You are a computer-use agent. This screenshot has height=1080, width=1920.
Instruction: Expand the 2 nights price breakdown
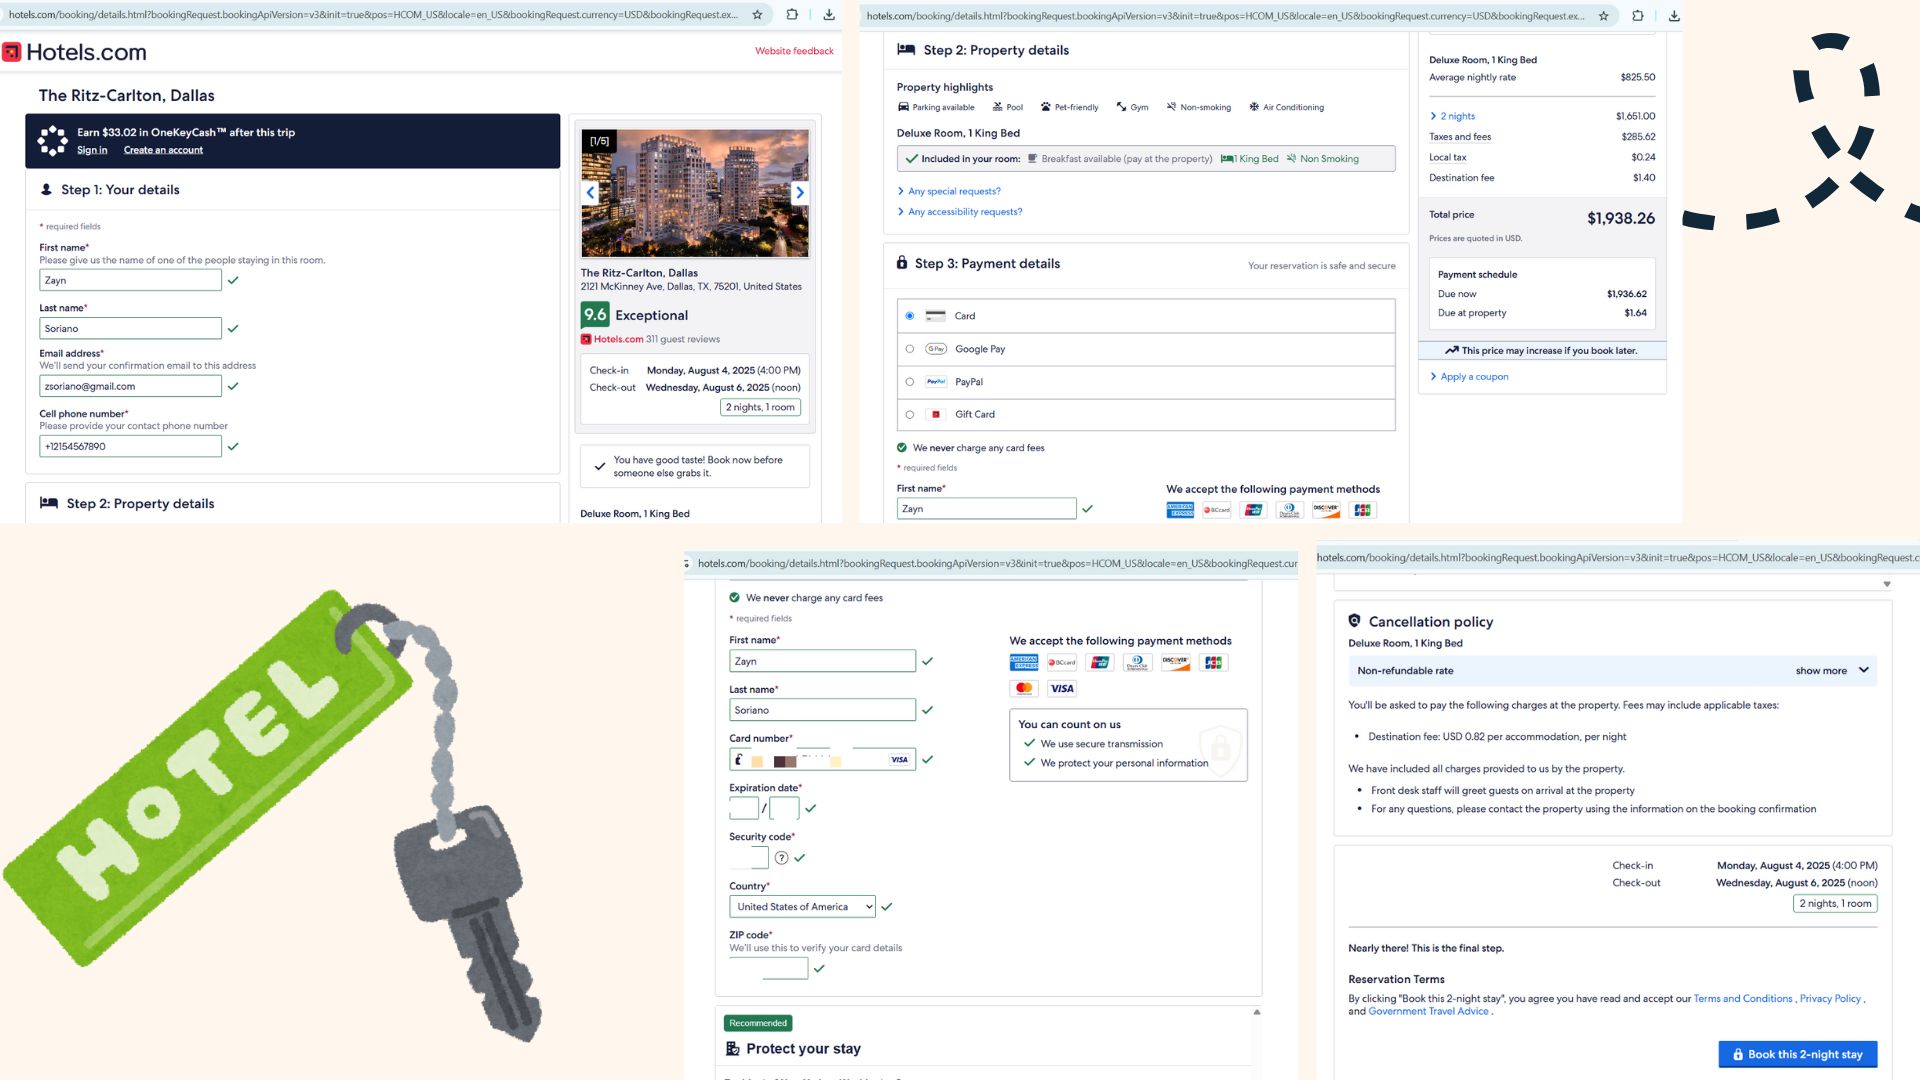click(x=1452, y=116)
